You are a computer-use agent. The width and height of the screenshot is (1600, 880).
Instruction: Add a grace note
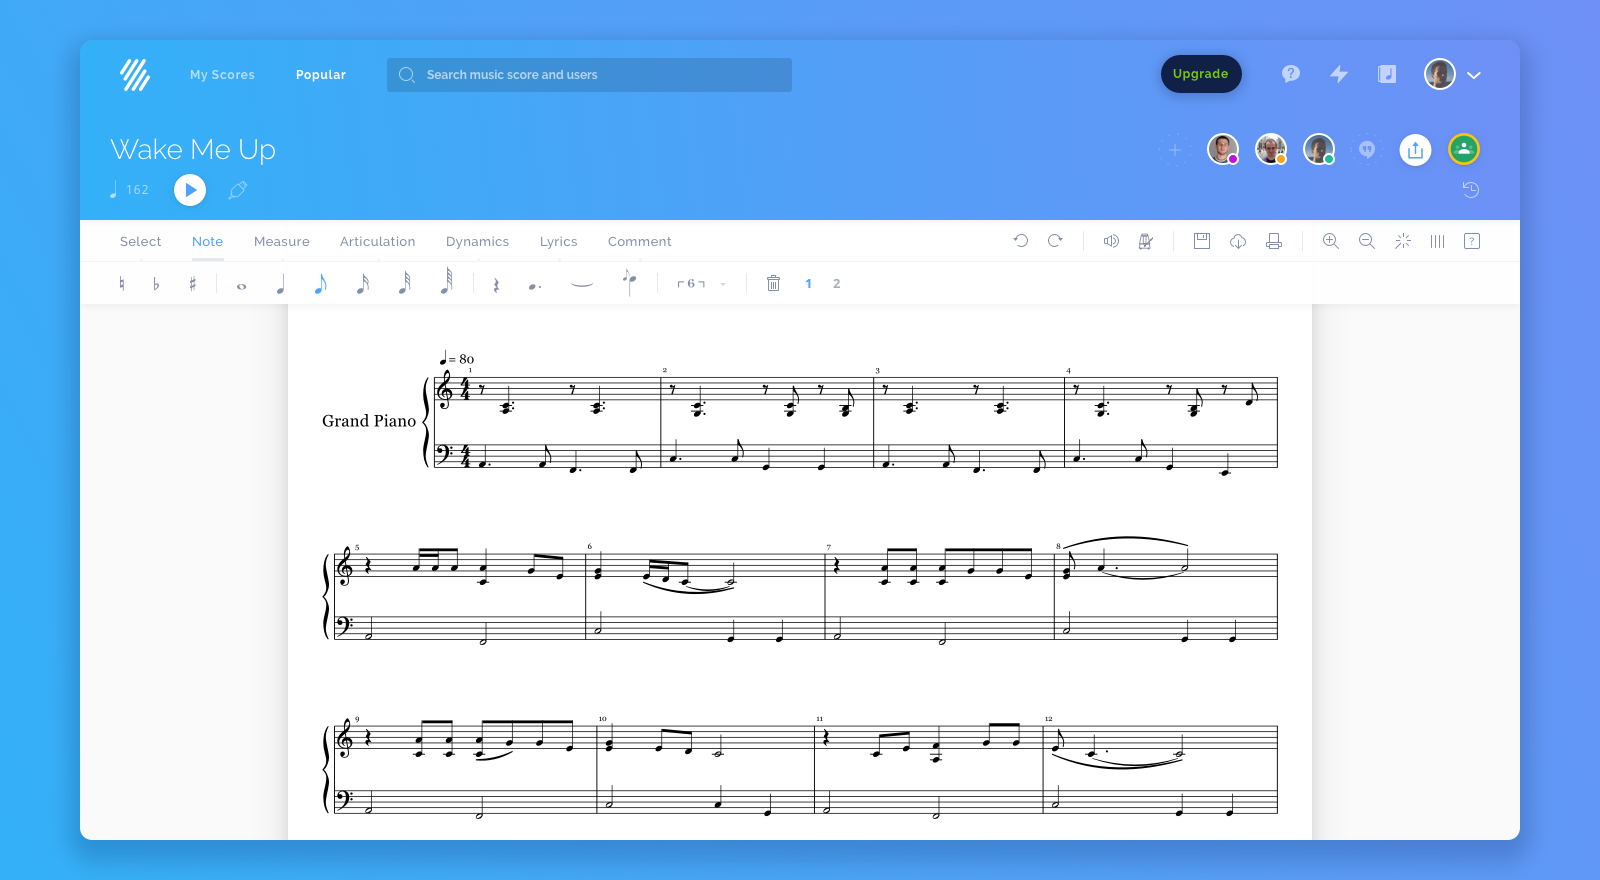[629, 281]
